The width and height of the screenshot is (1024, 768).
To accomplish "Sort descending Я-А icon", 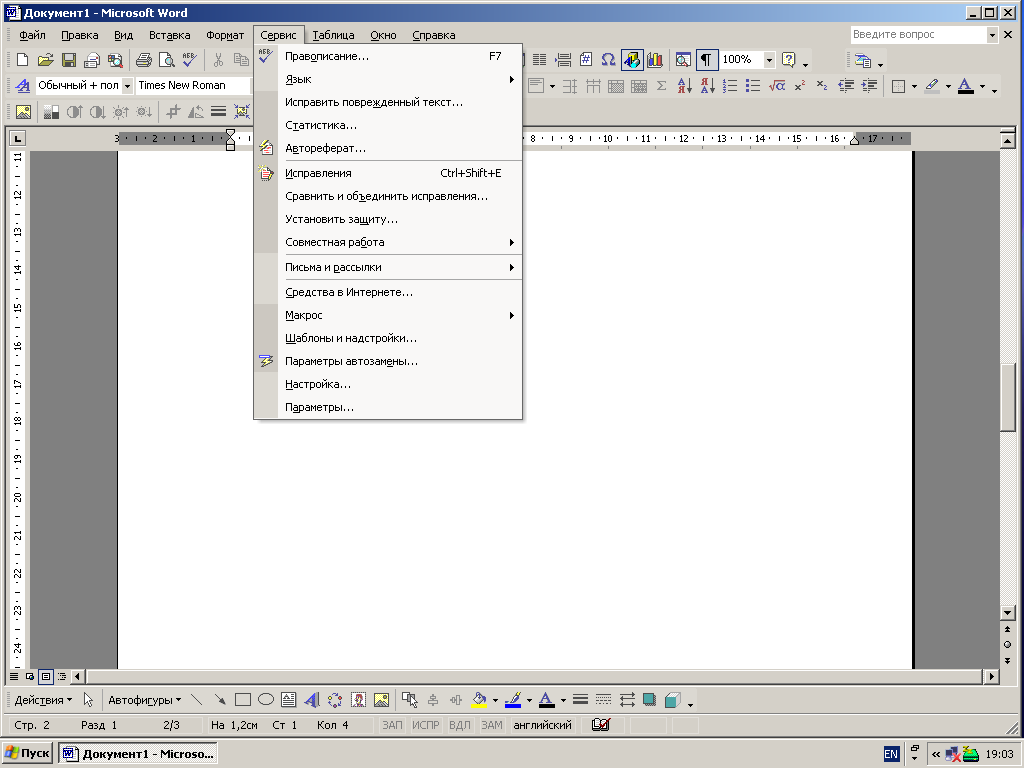I will 707,86.
